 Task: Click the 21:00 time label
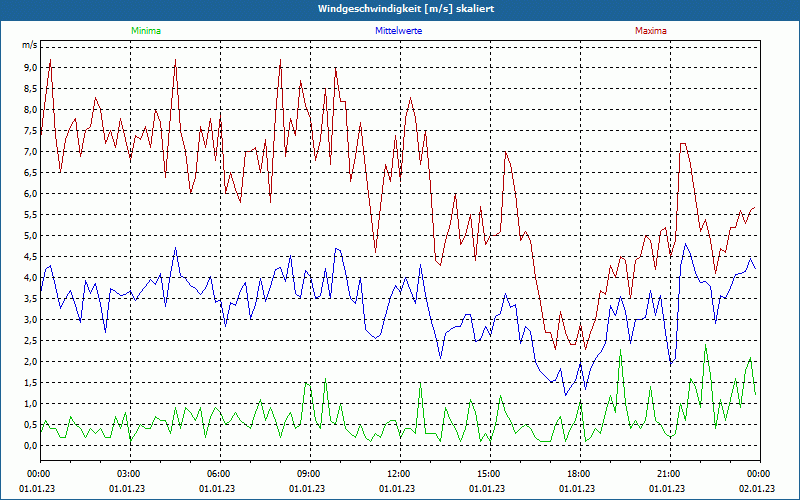[670, 474]
